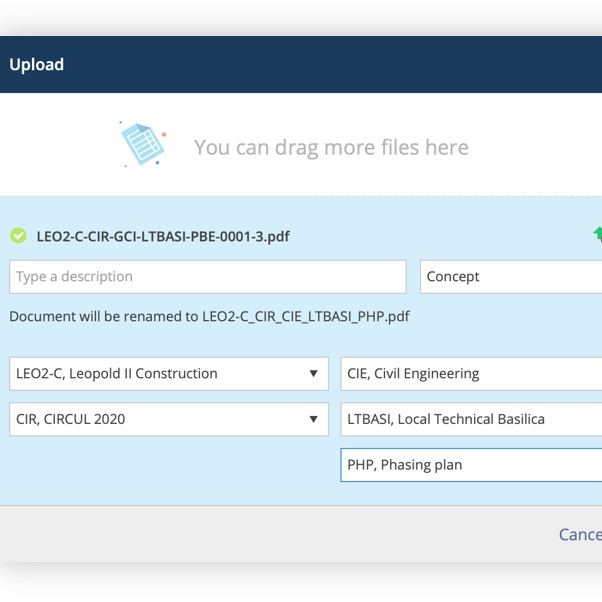
Task: Open the PHP, Phasing plan selector
Action: pyautogui.click(x=471, y=465)
